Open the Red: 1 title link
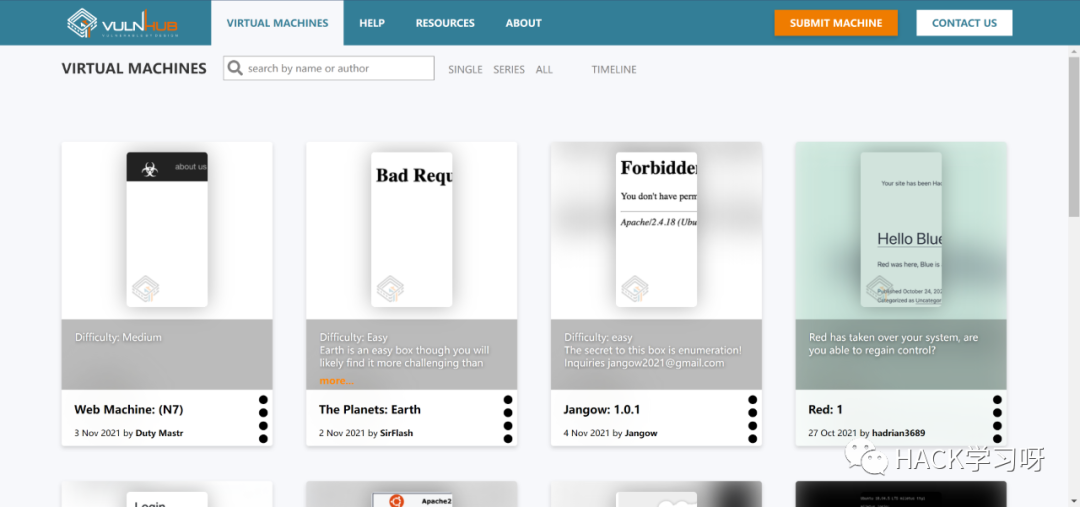 825,410
